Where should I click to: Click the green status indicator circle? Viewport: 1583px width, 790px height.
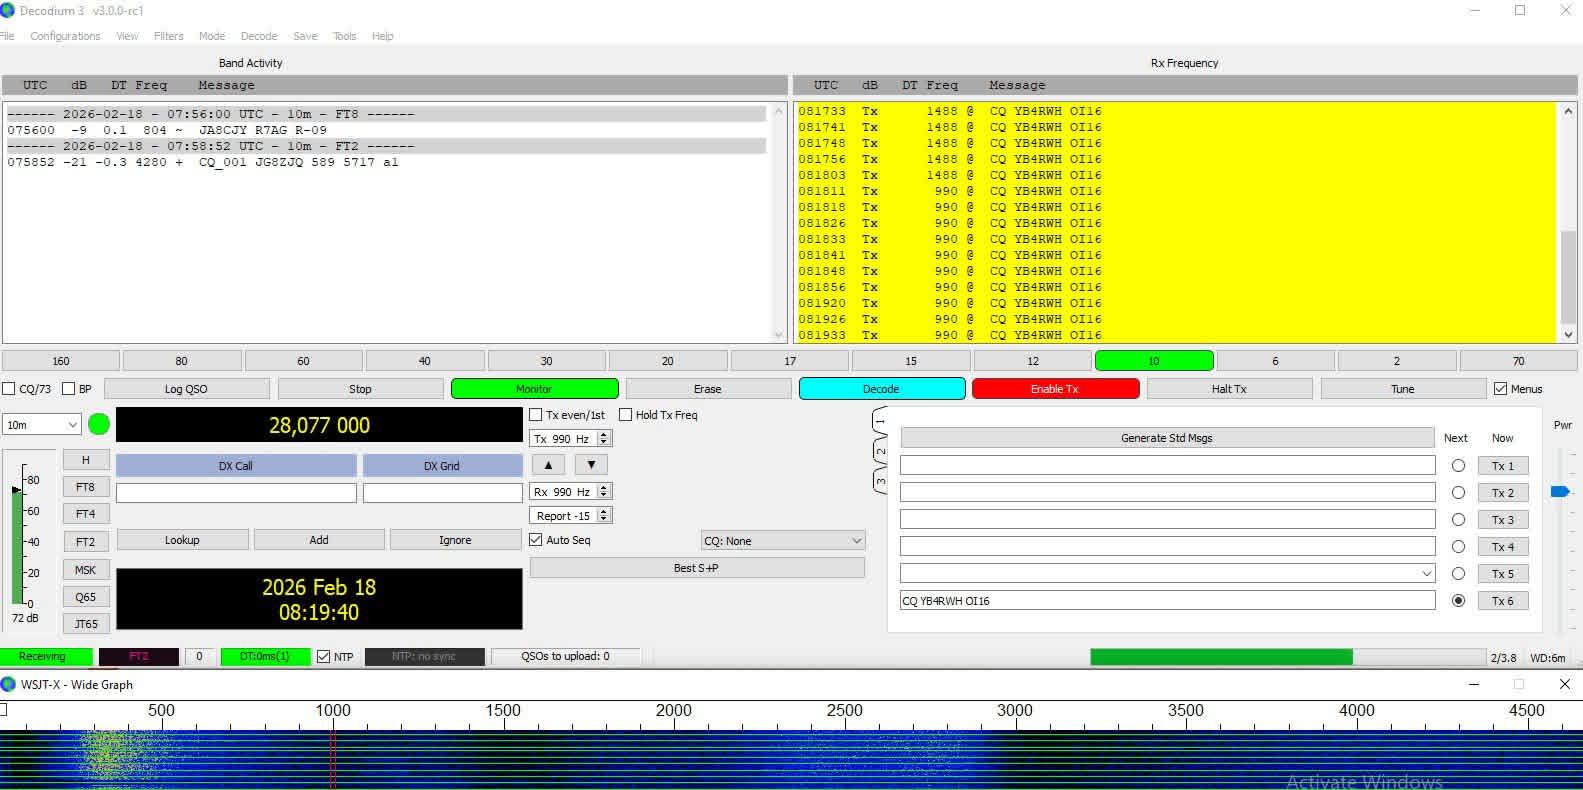click(99, 425)
